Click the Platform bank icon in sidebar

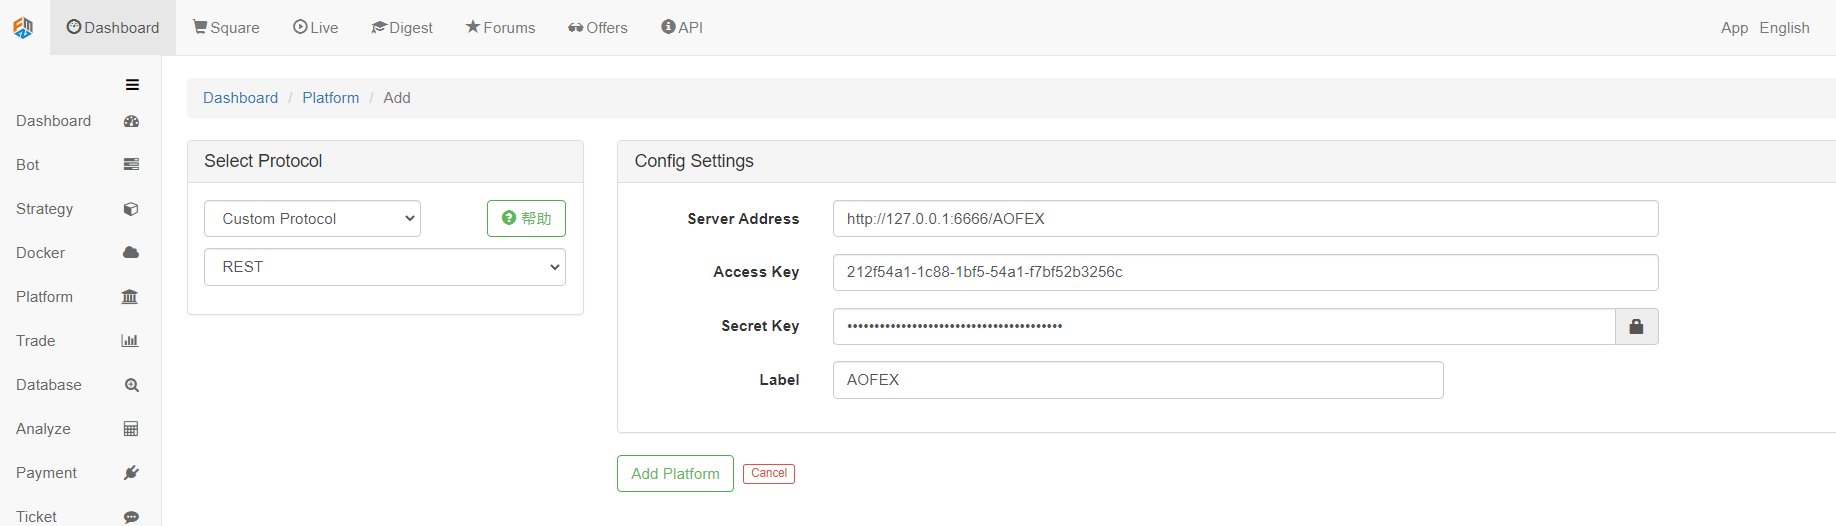[130, 297]
